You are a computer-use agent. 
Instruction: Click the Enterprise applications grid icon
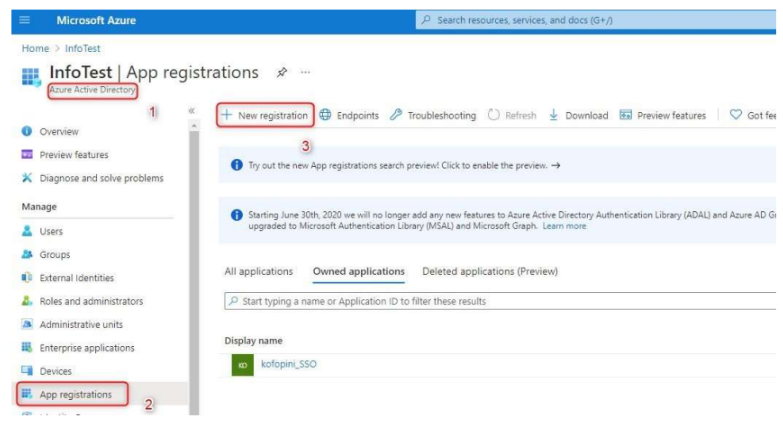pyautogui.click(x=27, y=347)
